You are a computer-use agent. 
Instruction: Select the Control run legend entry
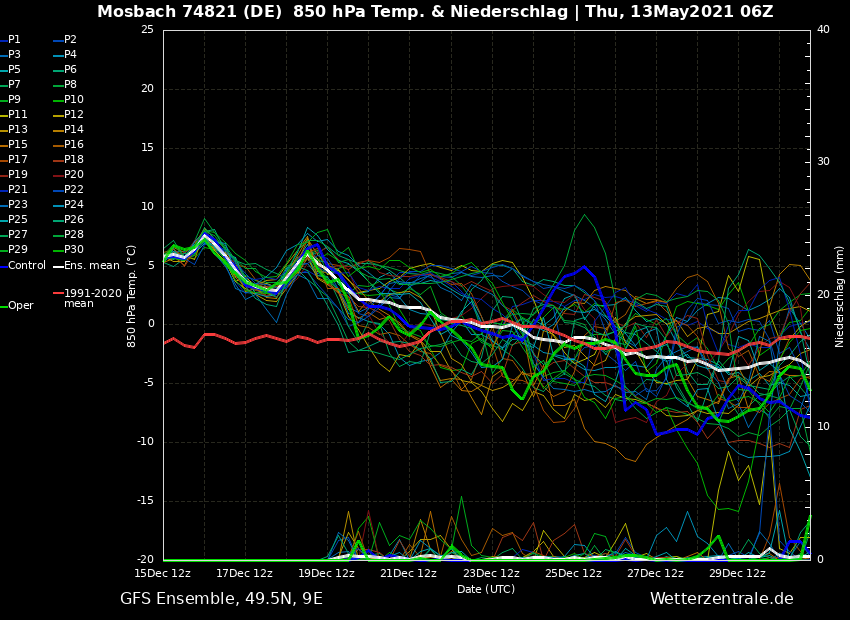coord(27,266)
